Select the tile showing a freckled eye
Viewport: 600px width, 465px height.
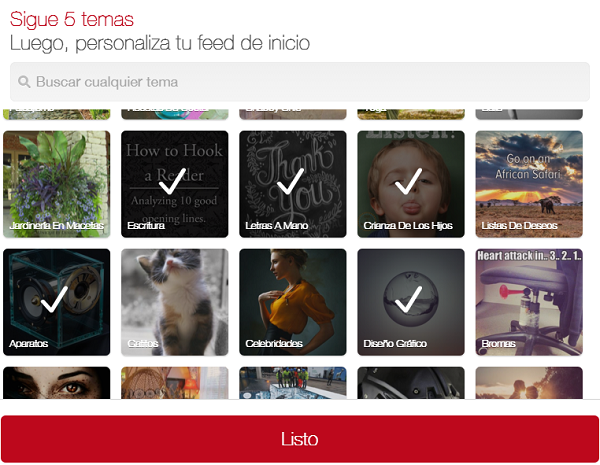coord(57,383)
